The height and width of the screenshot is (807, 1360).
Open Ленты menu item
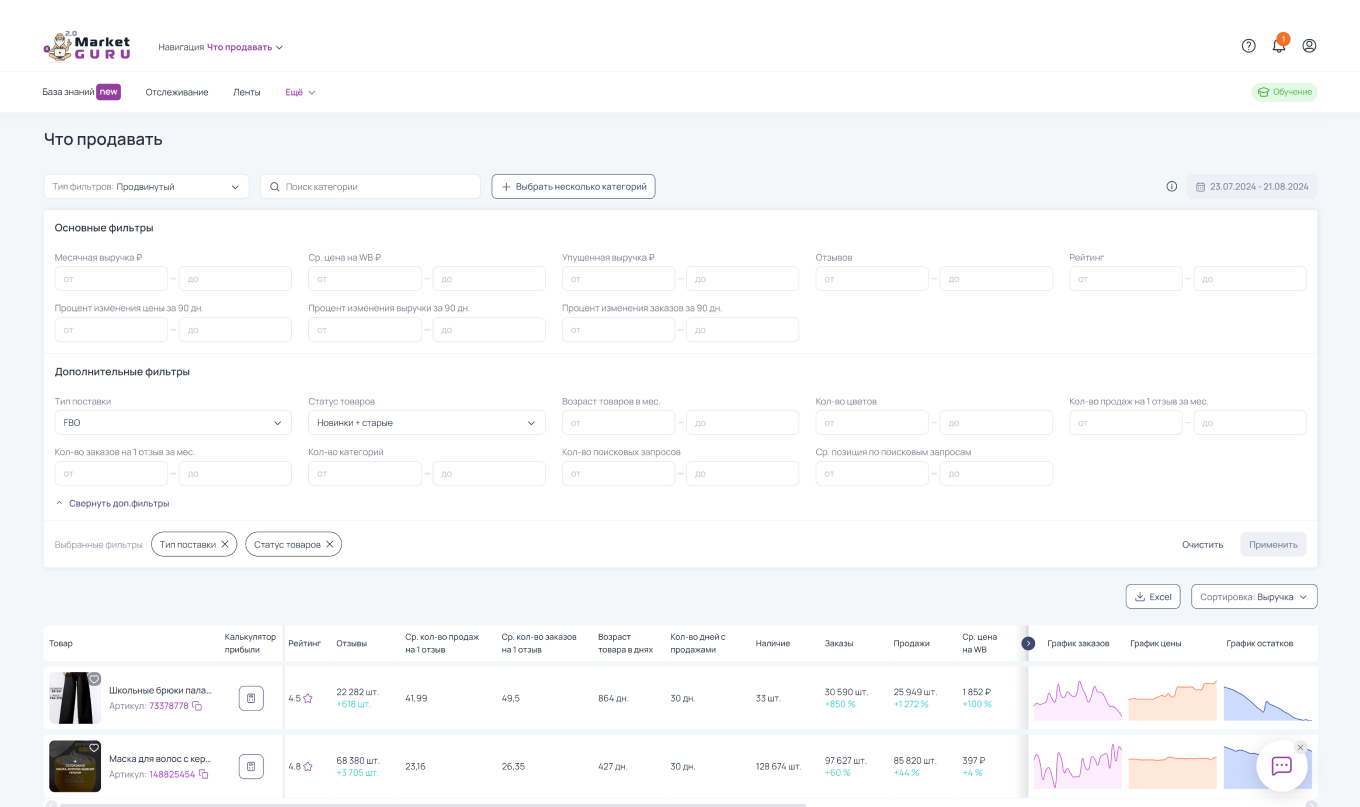pos(247,92)
